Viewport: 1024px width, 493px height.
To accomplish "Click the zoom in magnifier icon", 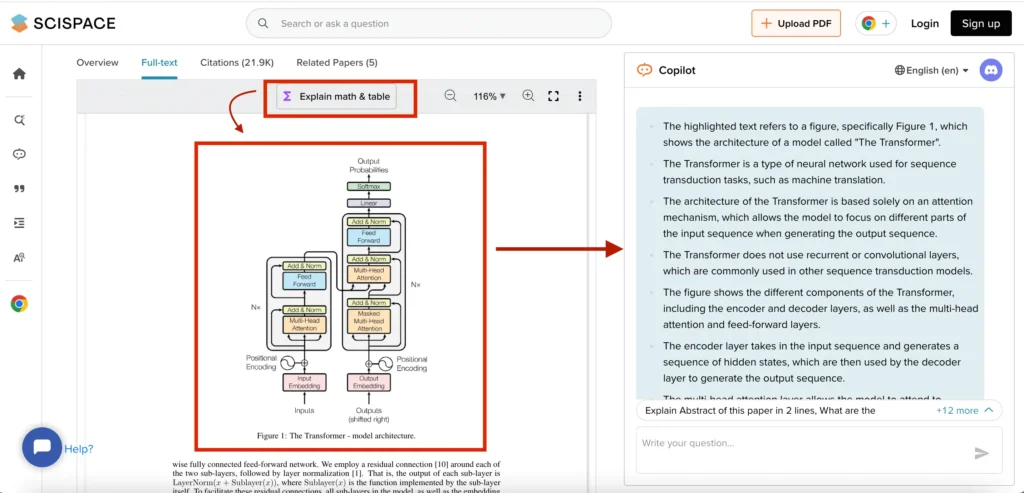I will [528, 96].
